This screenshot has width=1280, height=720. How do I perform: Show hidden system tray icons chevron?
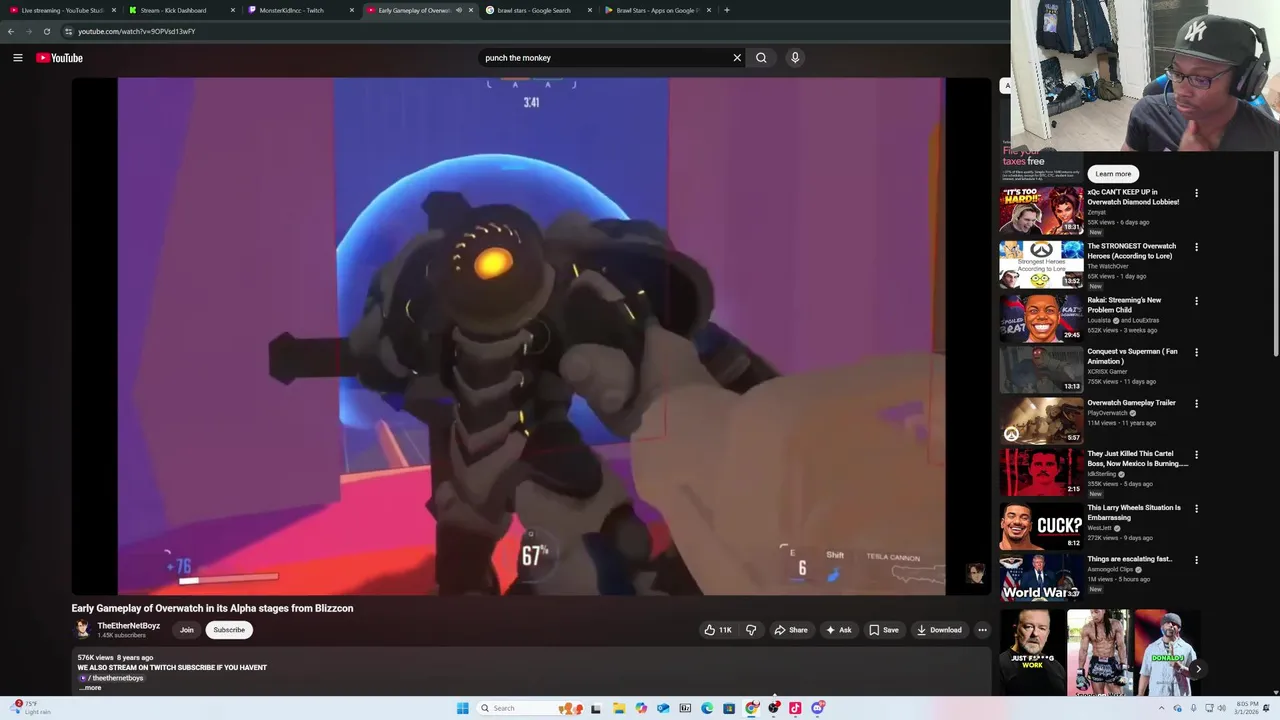pyautogui.click(x=1161, y=708)
